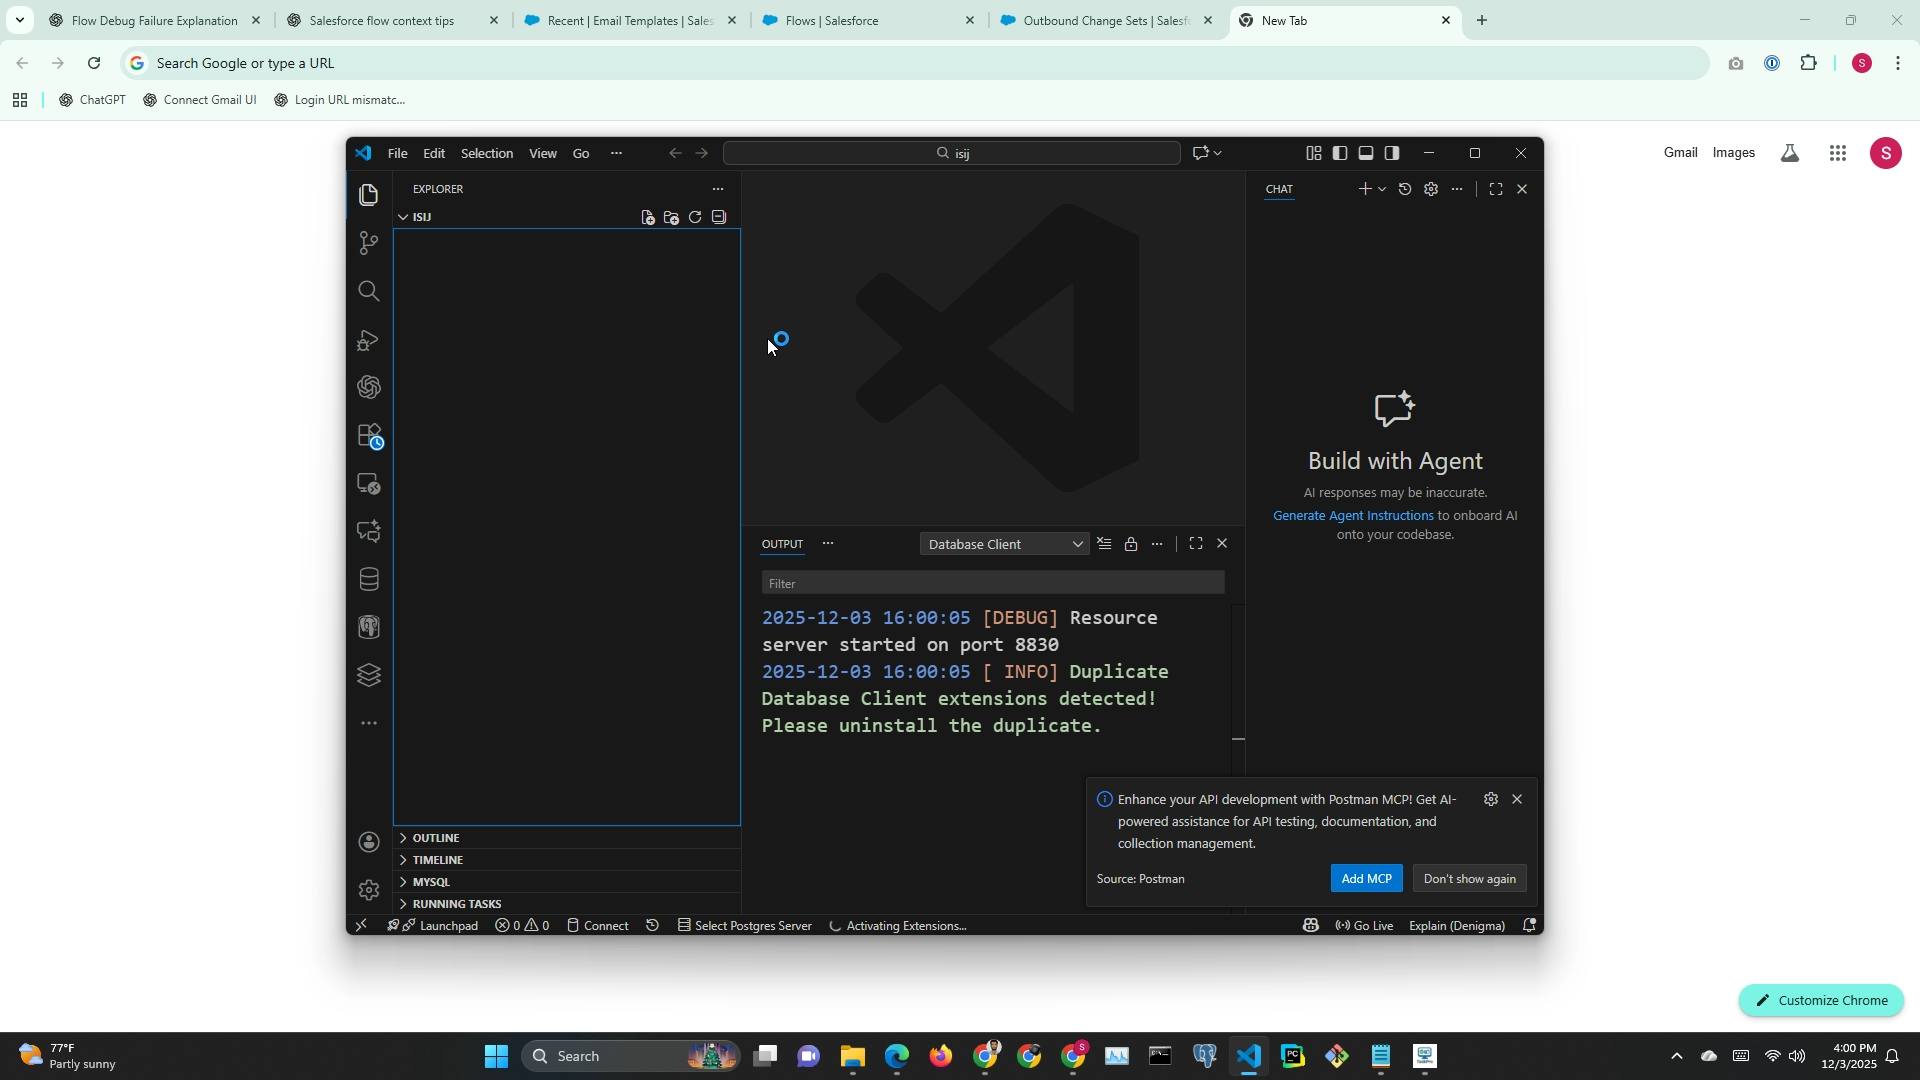Click the Add MCP button
Viewport: 1920px width, 1080px height.
pos(1366,879)
